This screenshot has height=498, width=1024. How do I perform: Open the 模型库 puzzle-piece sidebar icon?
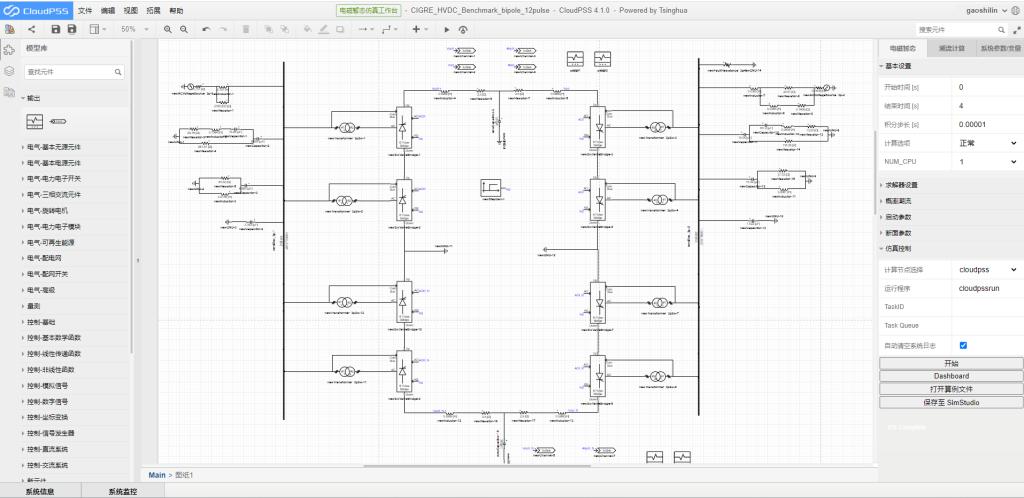(x=9, y=47)
